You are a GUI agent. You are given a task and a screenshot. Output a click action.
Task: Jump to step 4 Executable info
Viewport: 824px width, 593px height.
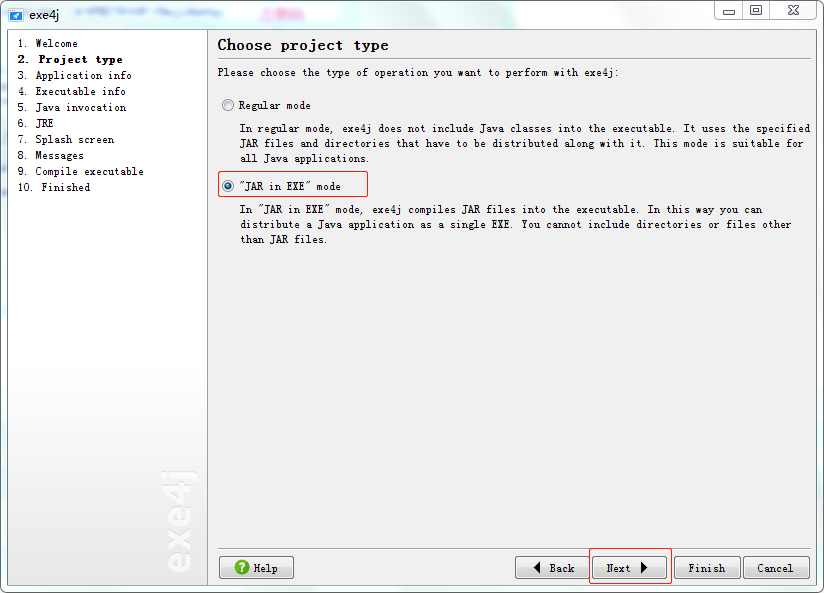pyautogui.click(x=71, y=91)
